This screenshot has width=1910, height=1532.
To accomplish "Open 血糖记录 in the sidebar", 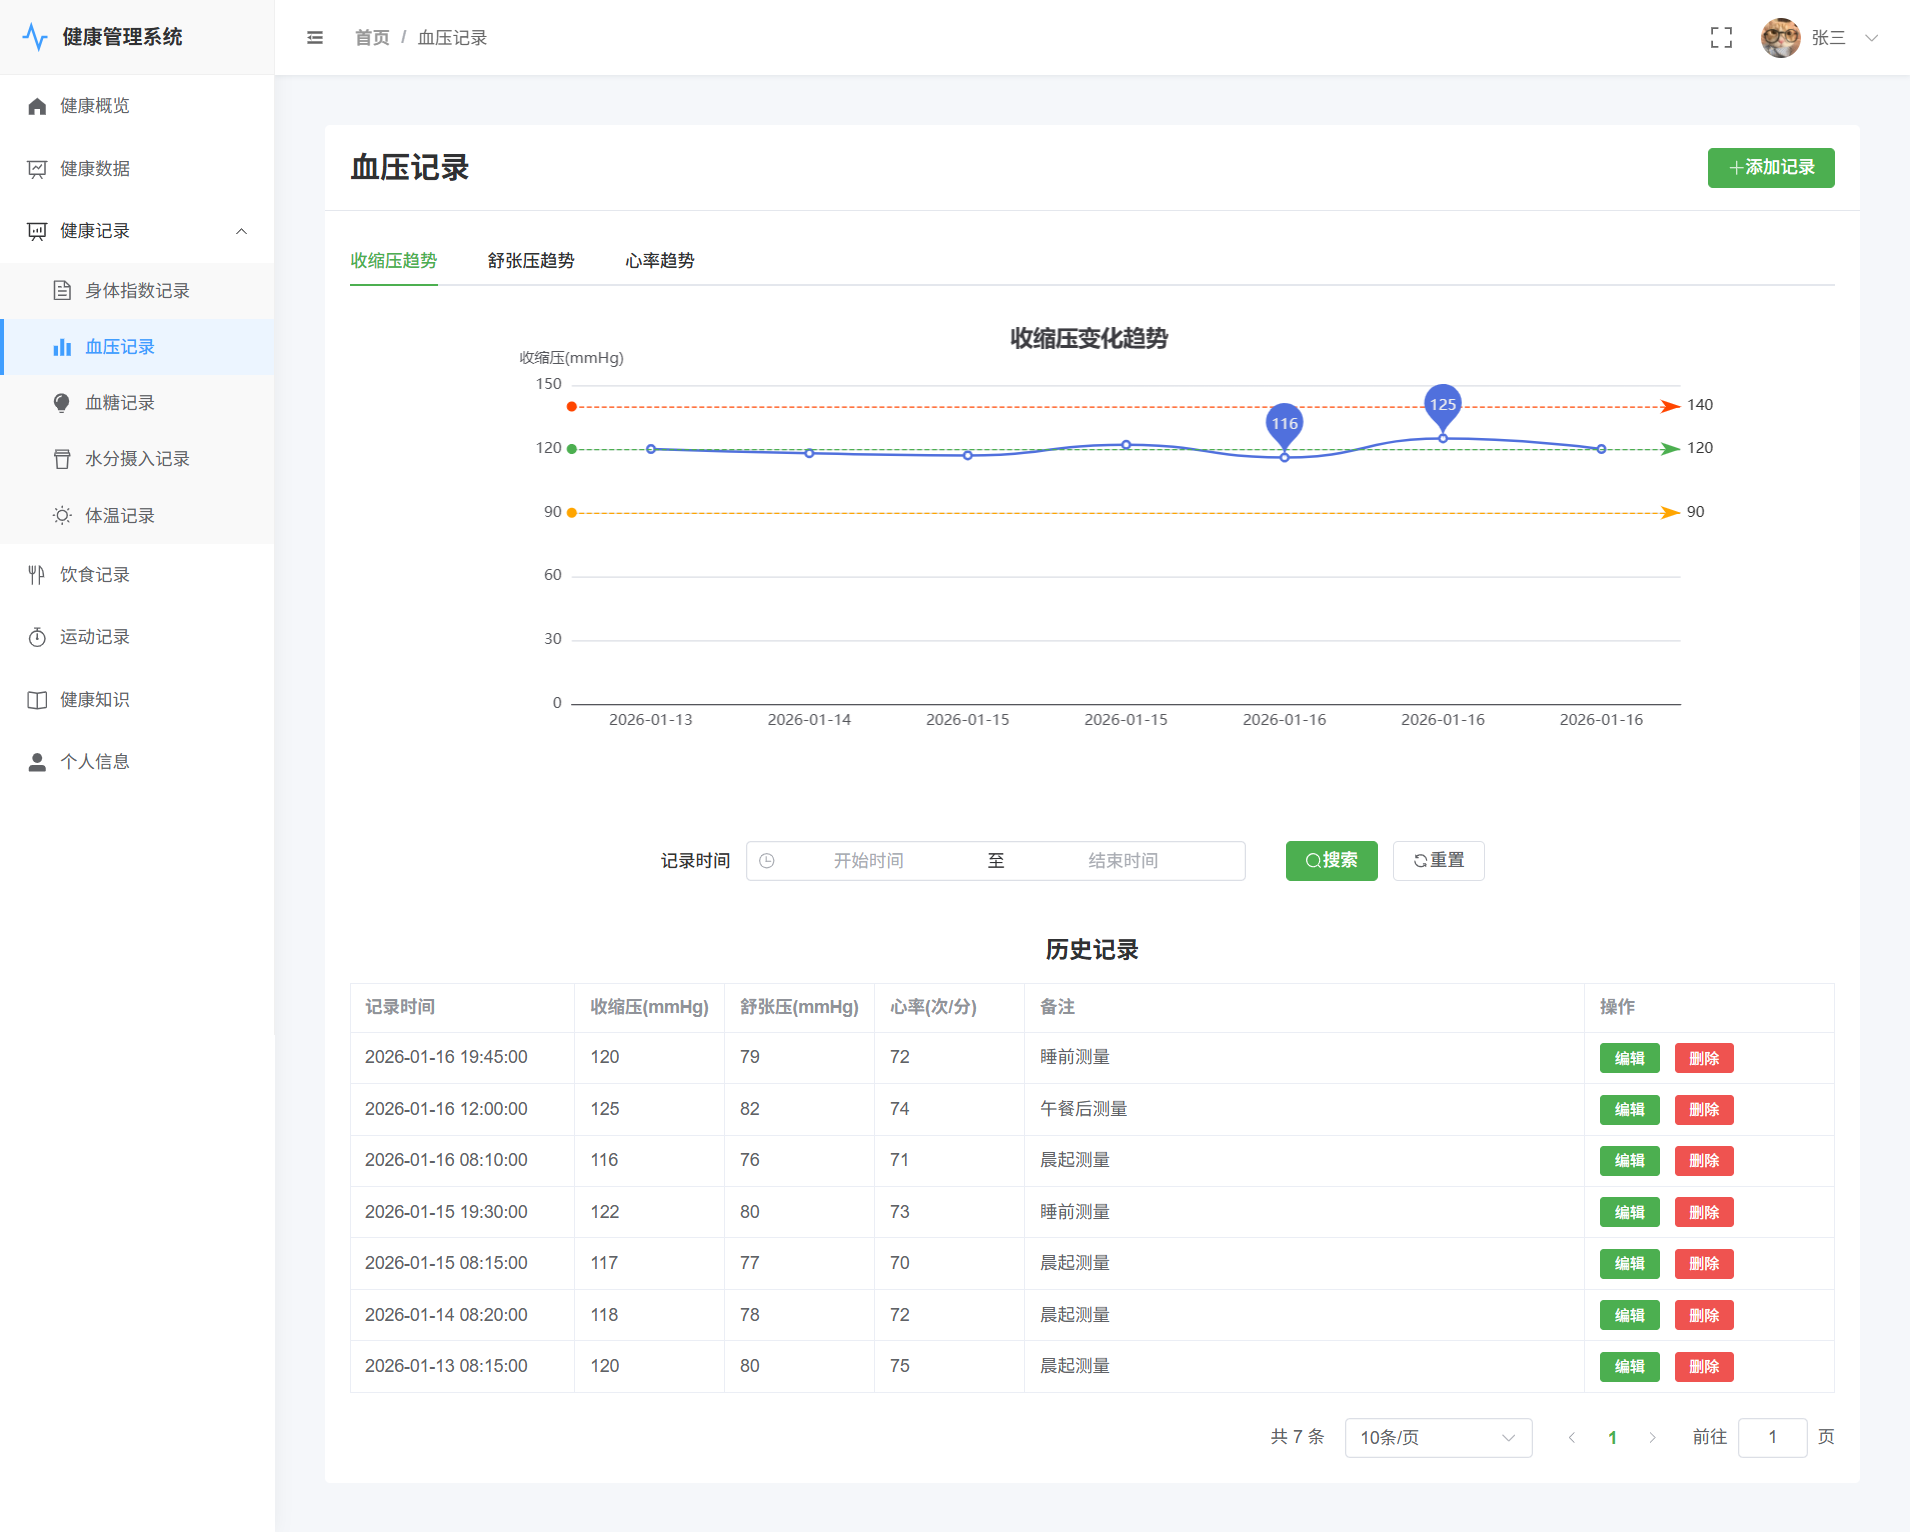I will click(120, 403).
